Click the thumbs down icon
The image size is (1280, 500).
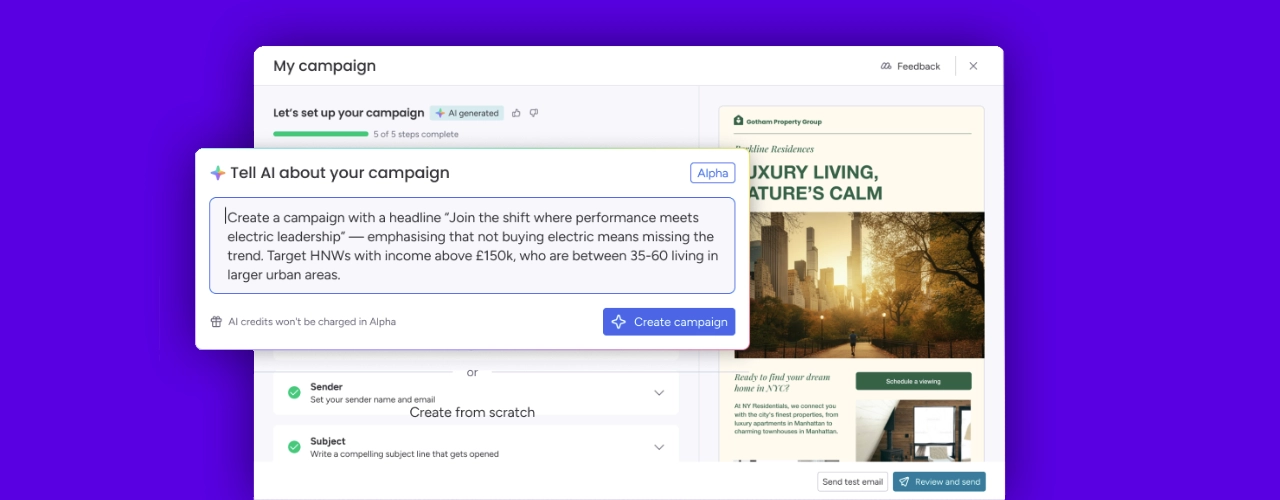pyautogui.click(x=534, y=113)
